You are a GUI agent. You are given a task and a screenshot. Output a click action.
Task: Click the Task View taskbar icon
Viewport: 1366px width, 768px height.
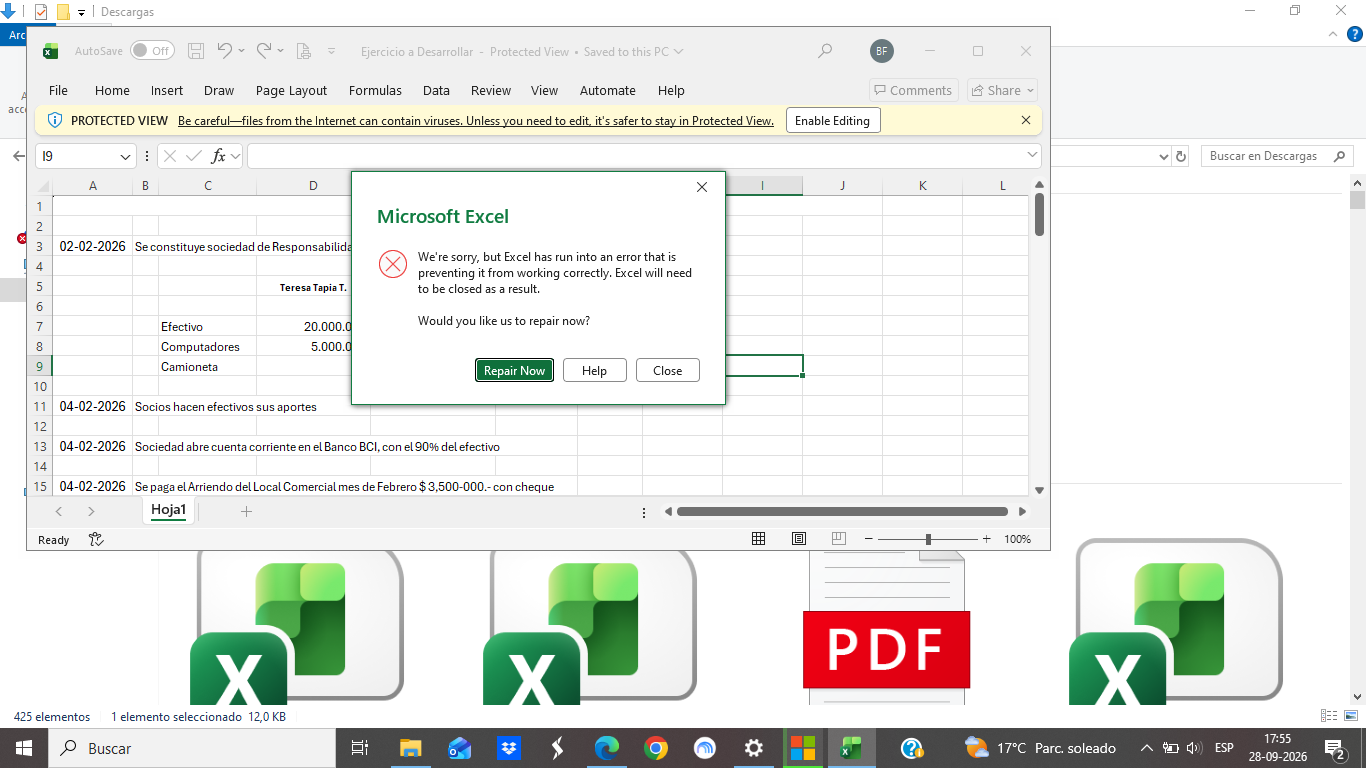click(x=360, y=748)
